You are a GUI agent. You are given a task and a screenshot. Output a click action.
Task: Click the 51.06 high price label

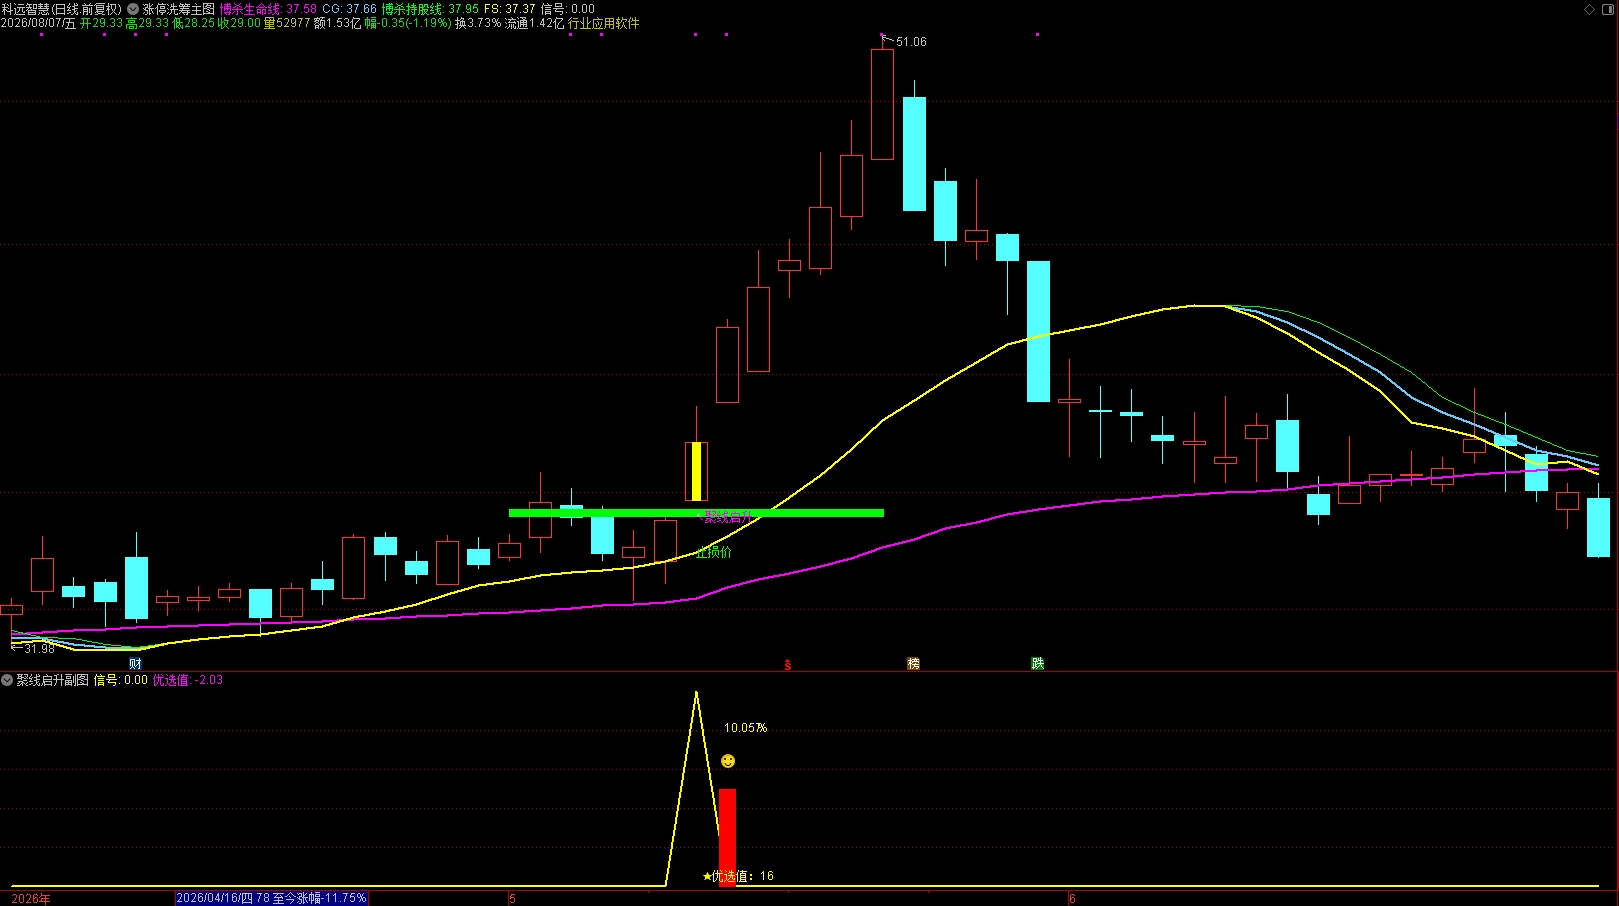pos(911,42)
